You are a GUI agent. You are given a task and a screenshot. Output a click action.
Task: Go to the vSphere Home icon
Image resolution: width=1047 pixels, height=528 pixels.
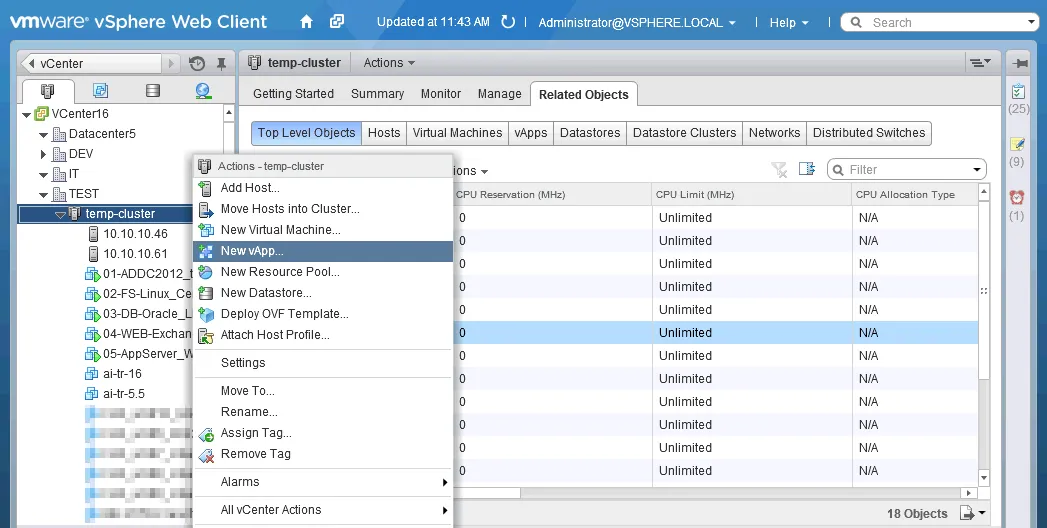pos(306,21)
